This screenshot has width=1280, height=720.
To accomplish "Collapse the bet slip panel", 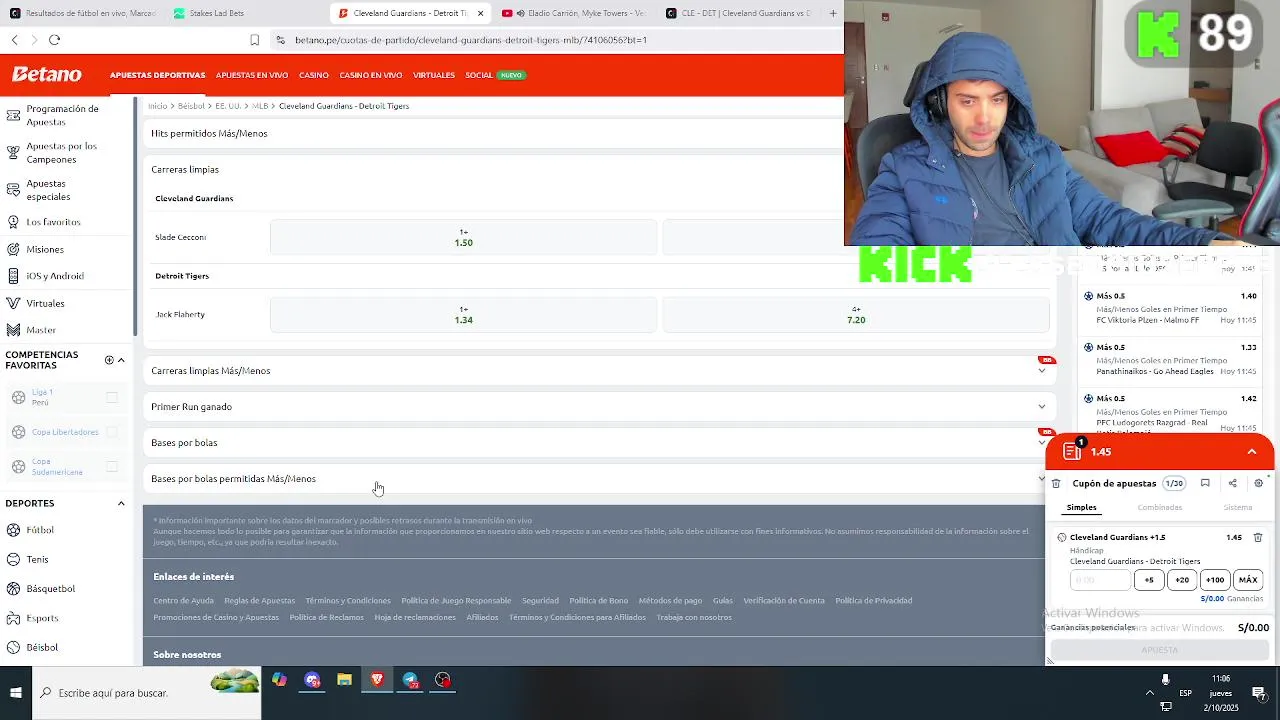I will tap(1251, 452).
